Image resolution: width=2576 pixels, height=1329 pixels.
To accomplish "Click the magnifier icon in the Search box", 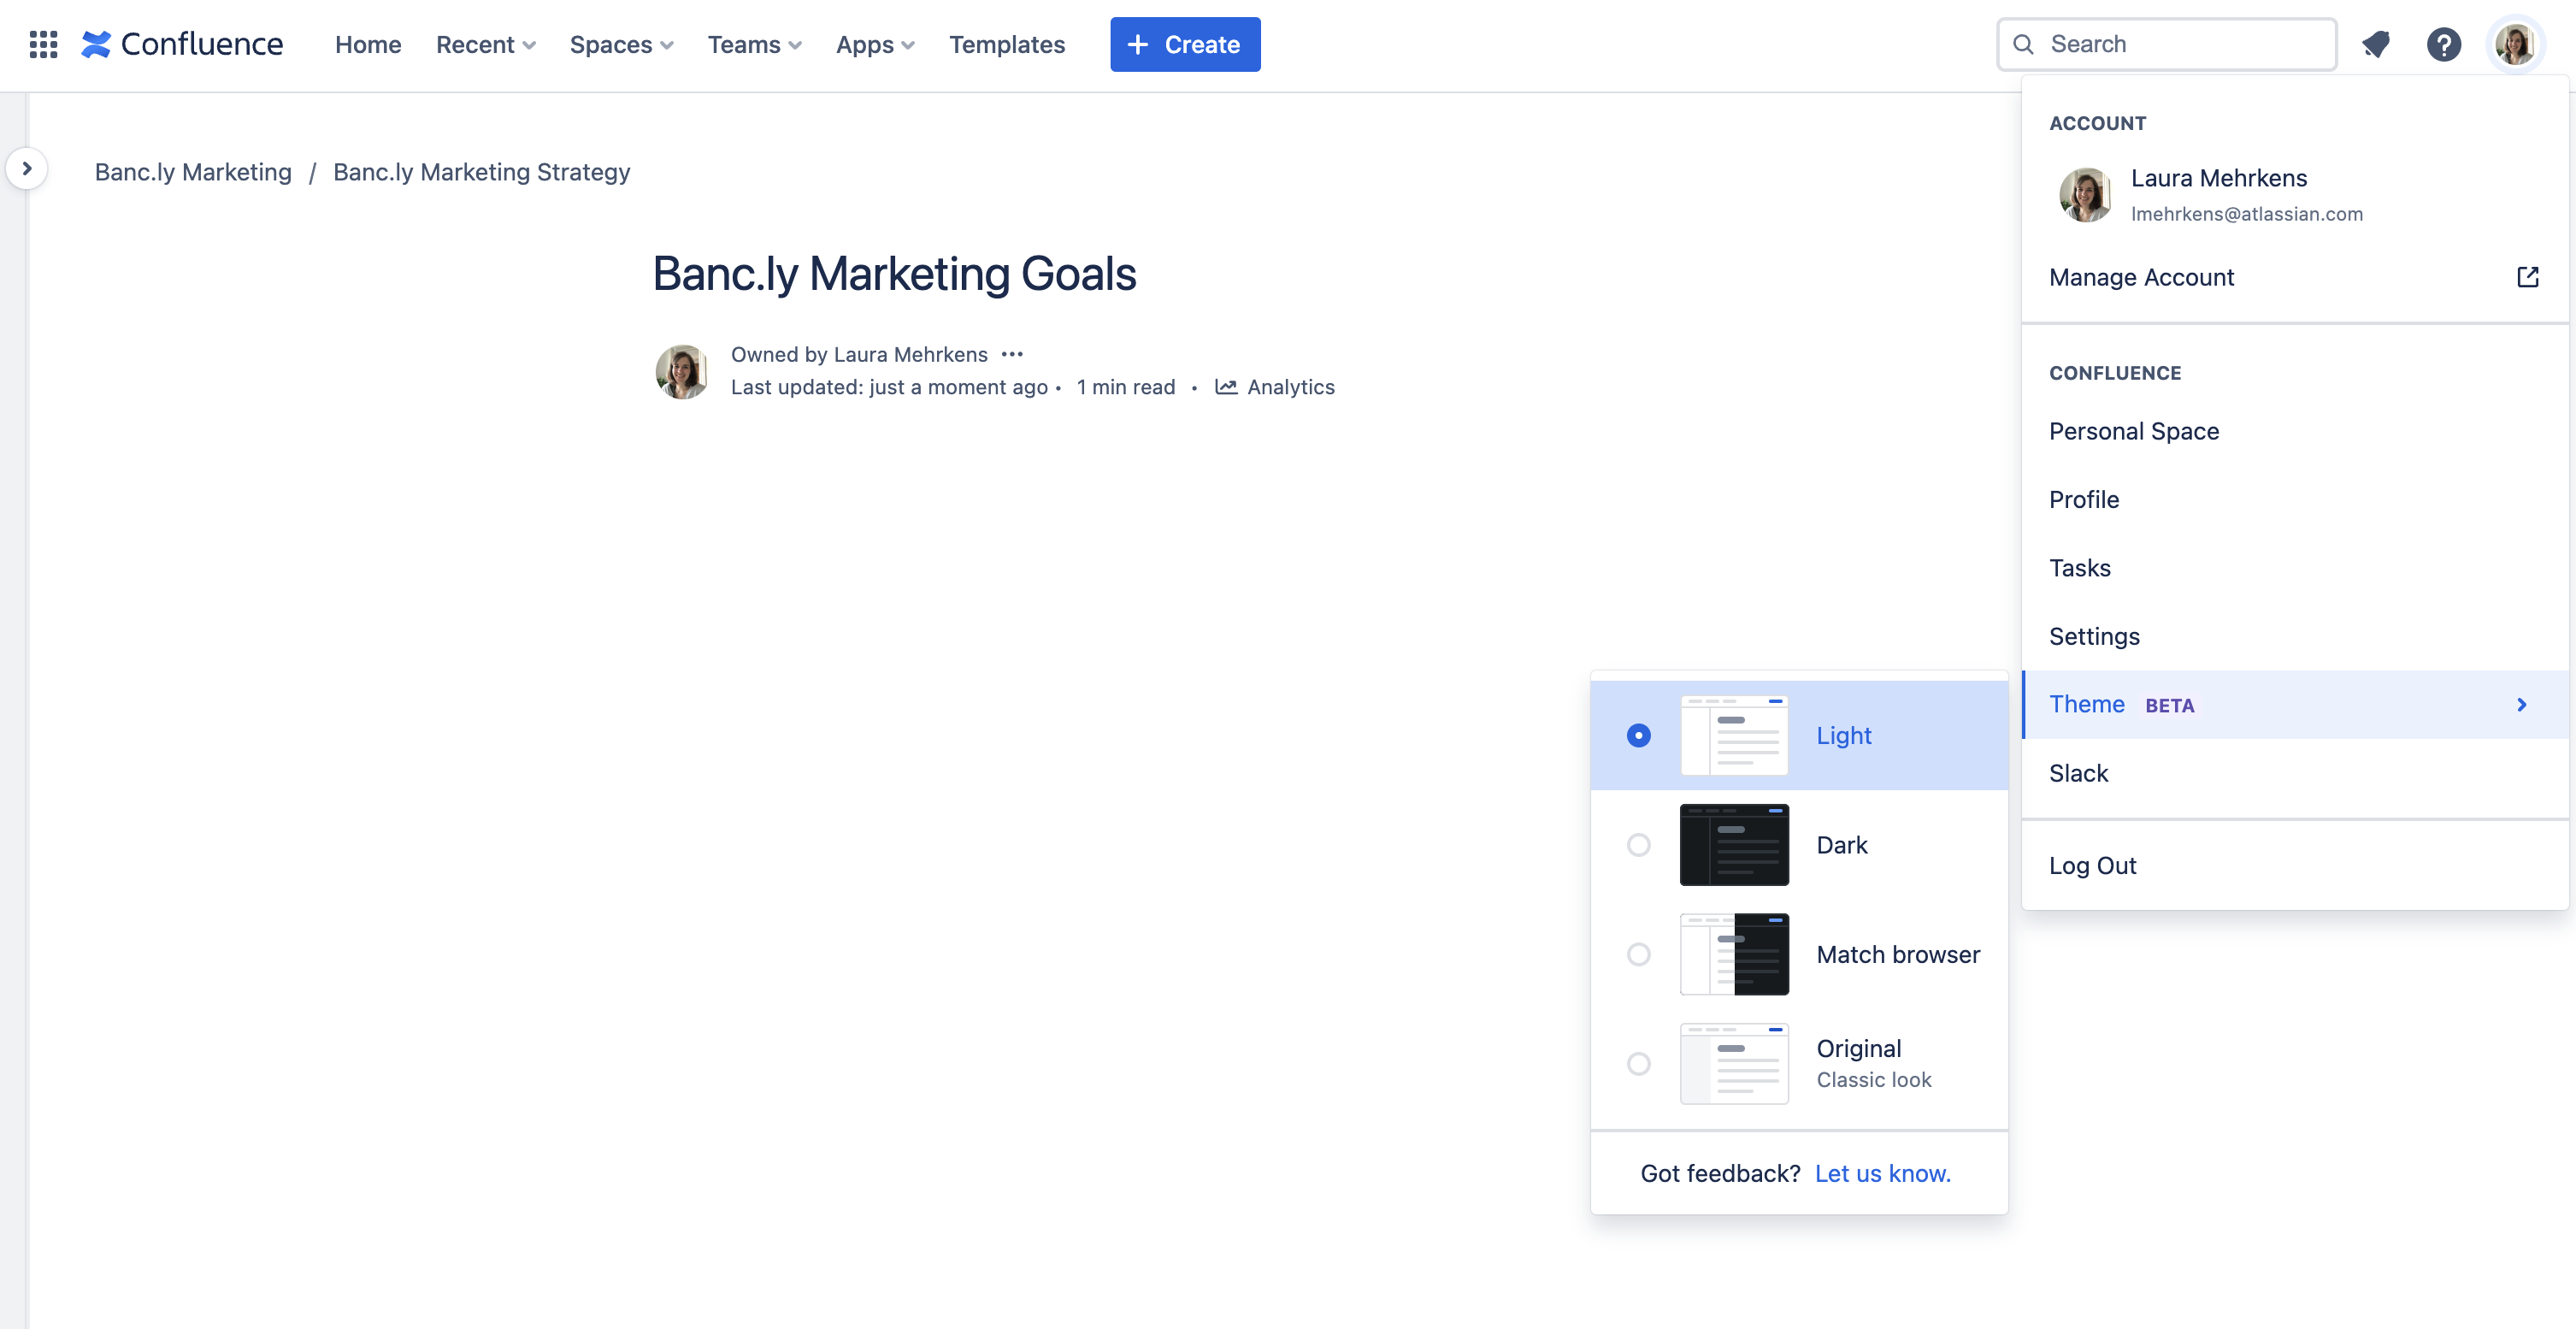I will (x=2023, y=44).
